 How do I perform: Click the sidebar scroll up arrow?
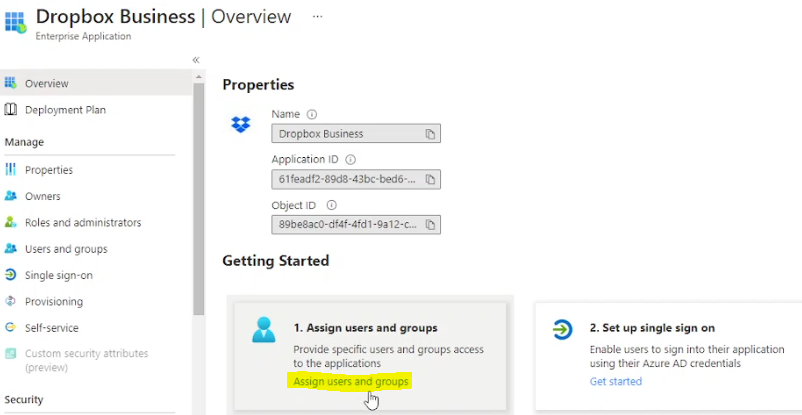(198, 76)
